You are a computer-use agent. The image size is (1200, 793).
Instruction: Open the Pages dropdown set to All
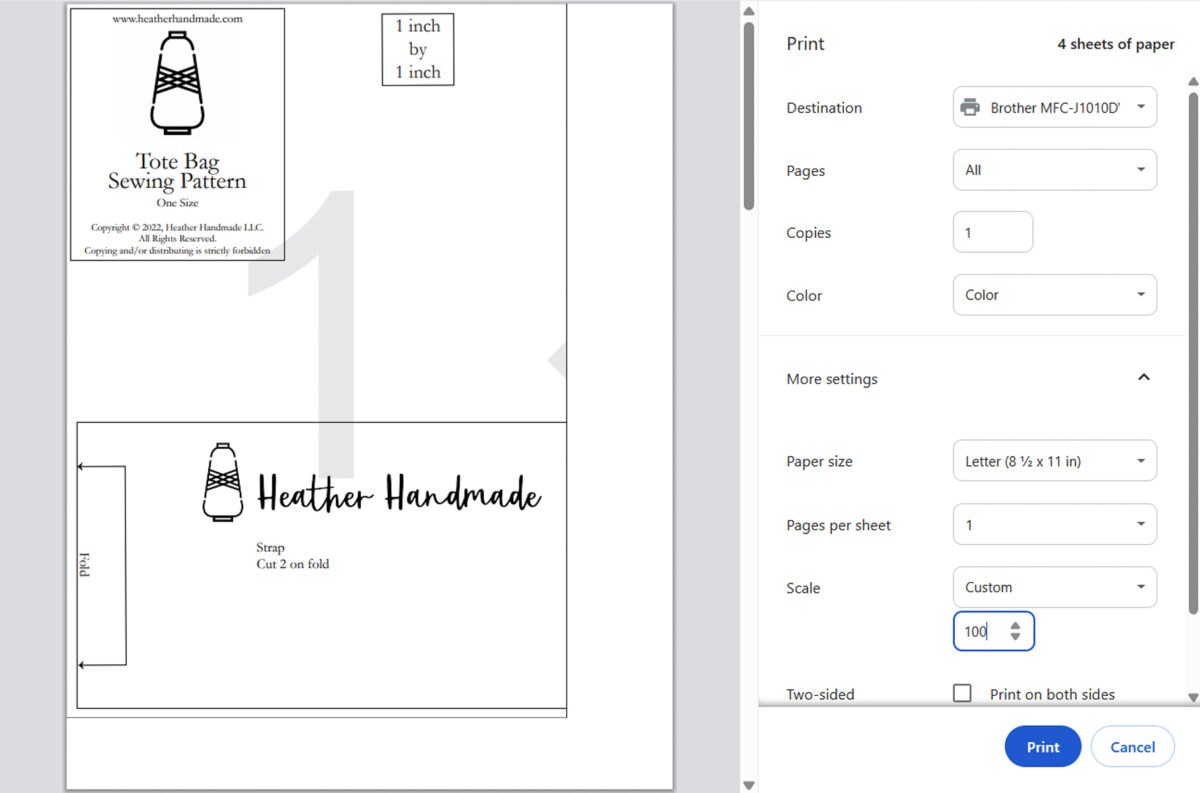click(1055, 170)
